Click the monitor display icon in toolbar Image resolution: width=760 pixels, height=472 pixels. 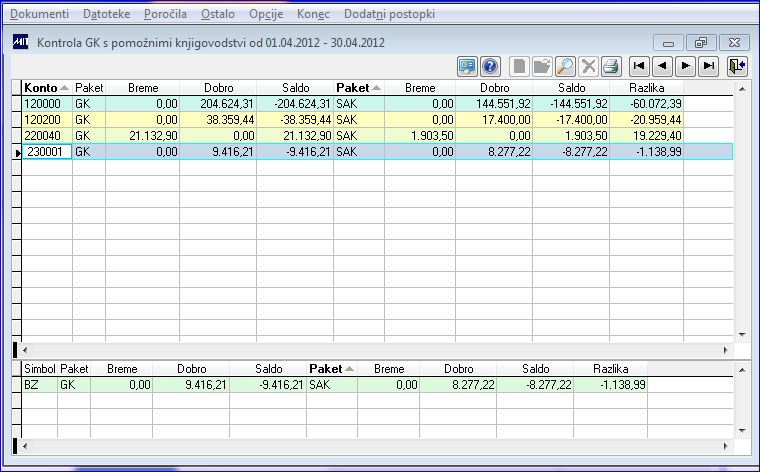tap(467, 66)
